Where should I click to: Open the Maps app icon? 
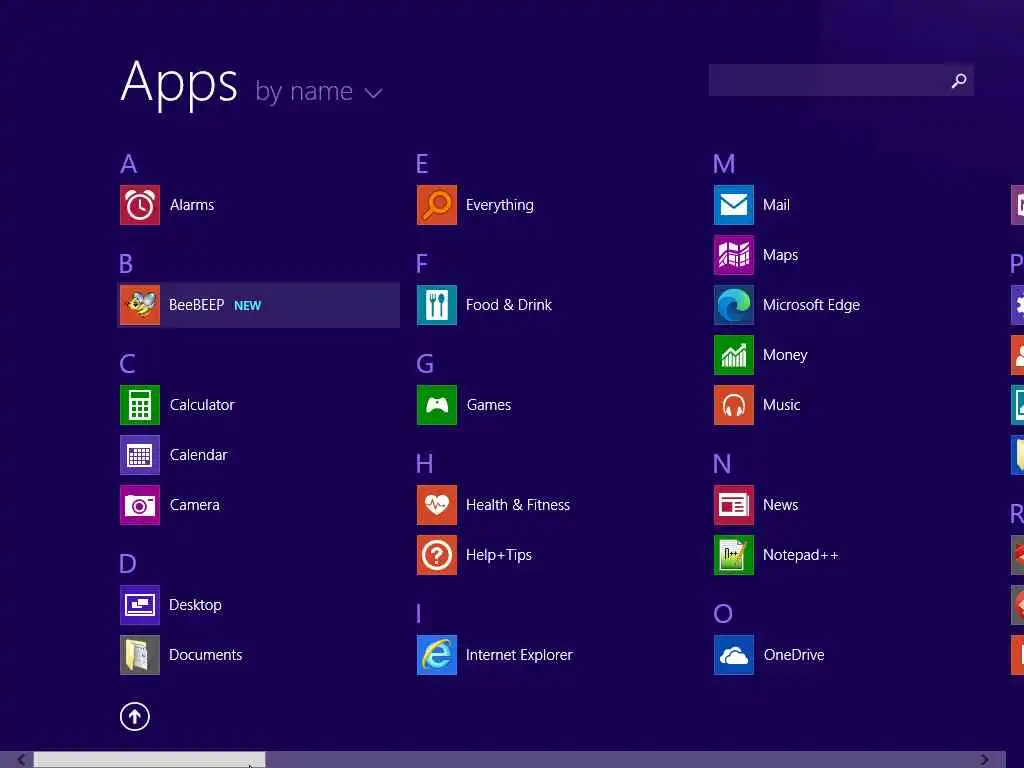click(734, 255)
